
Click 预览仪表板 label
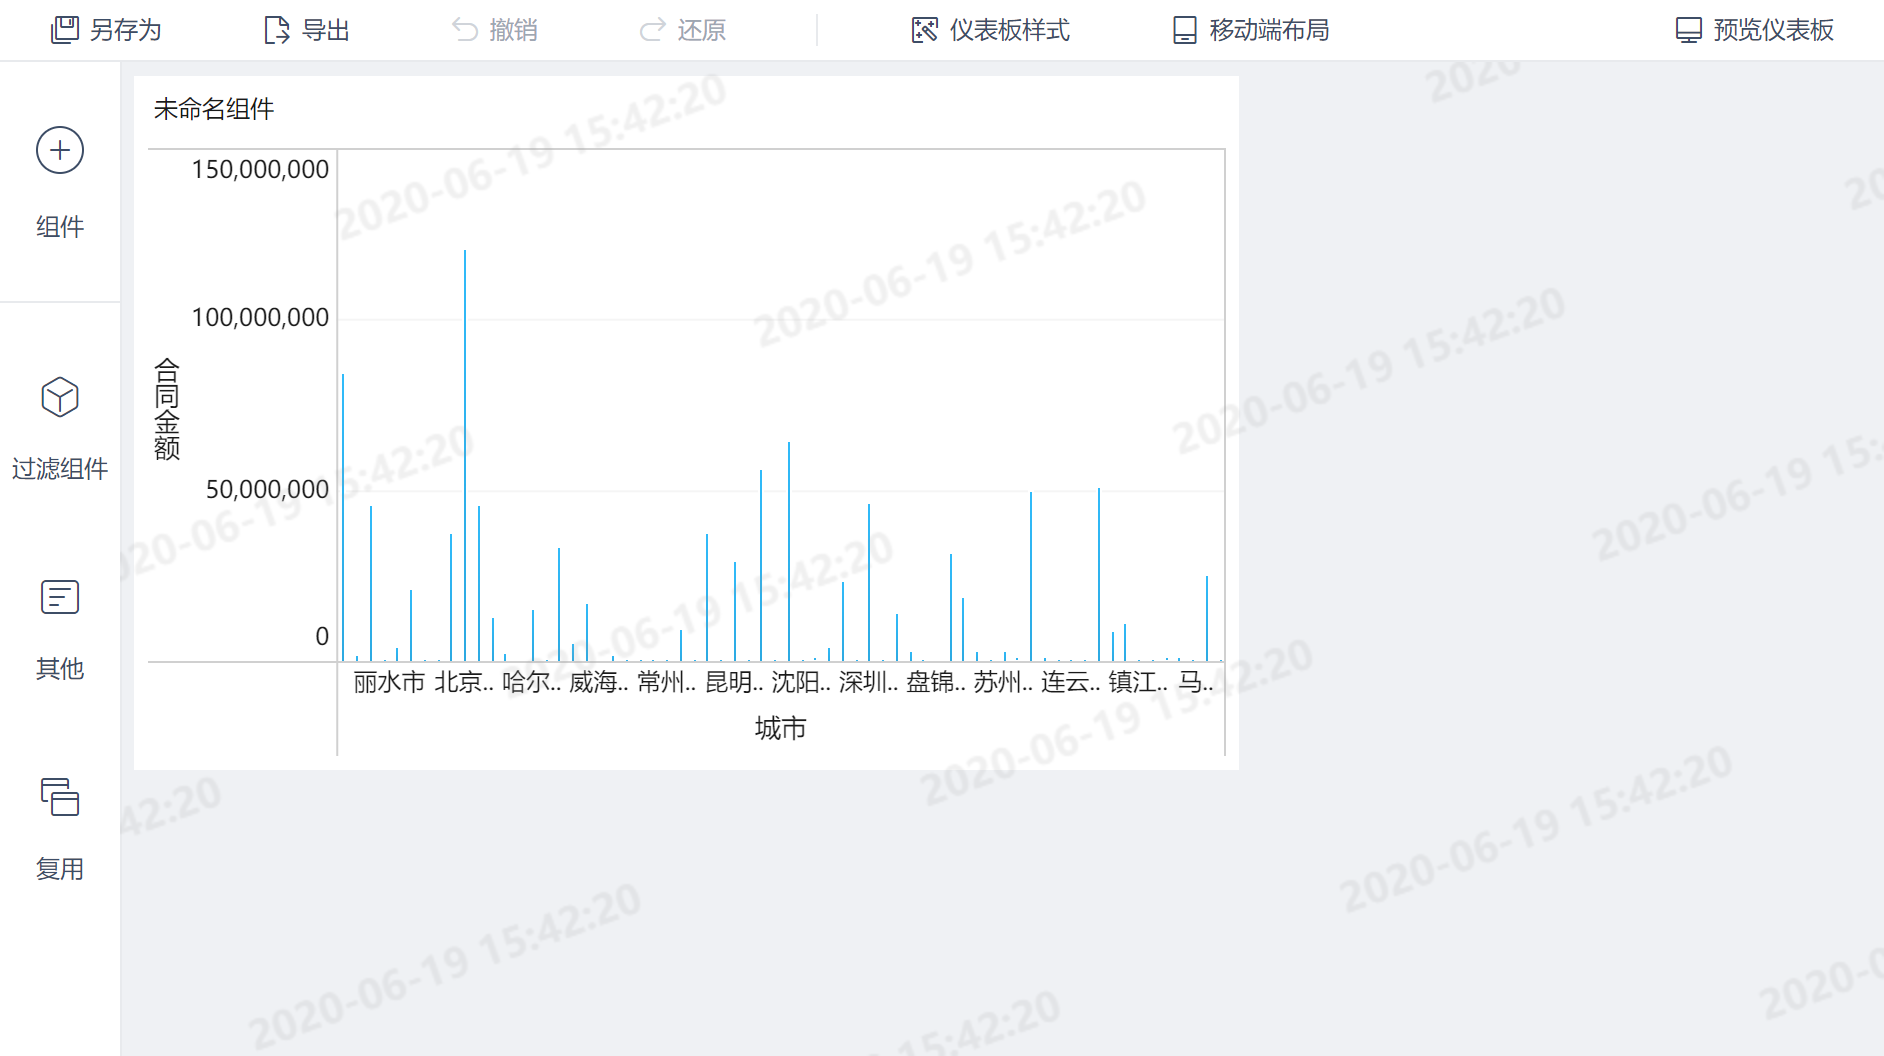(x=1774, y=30)
